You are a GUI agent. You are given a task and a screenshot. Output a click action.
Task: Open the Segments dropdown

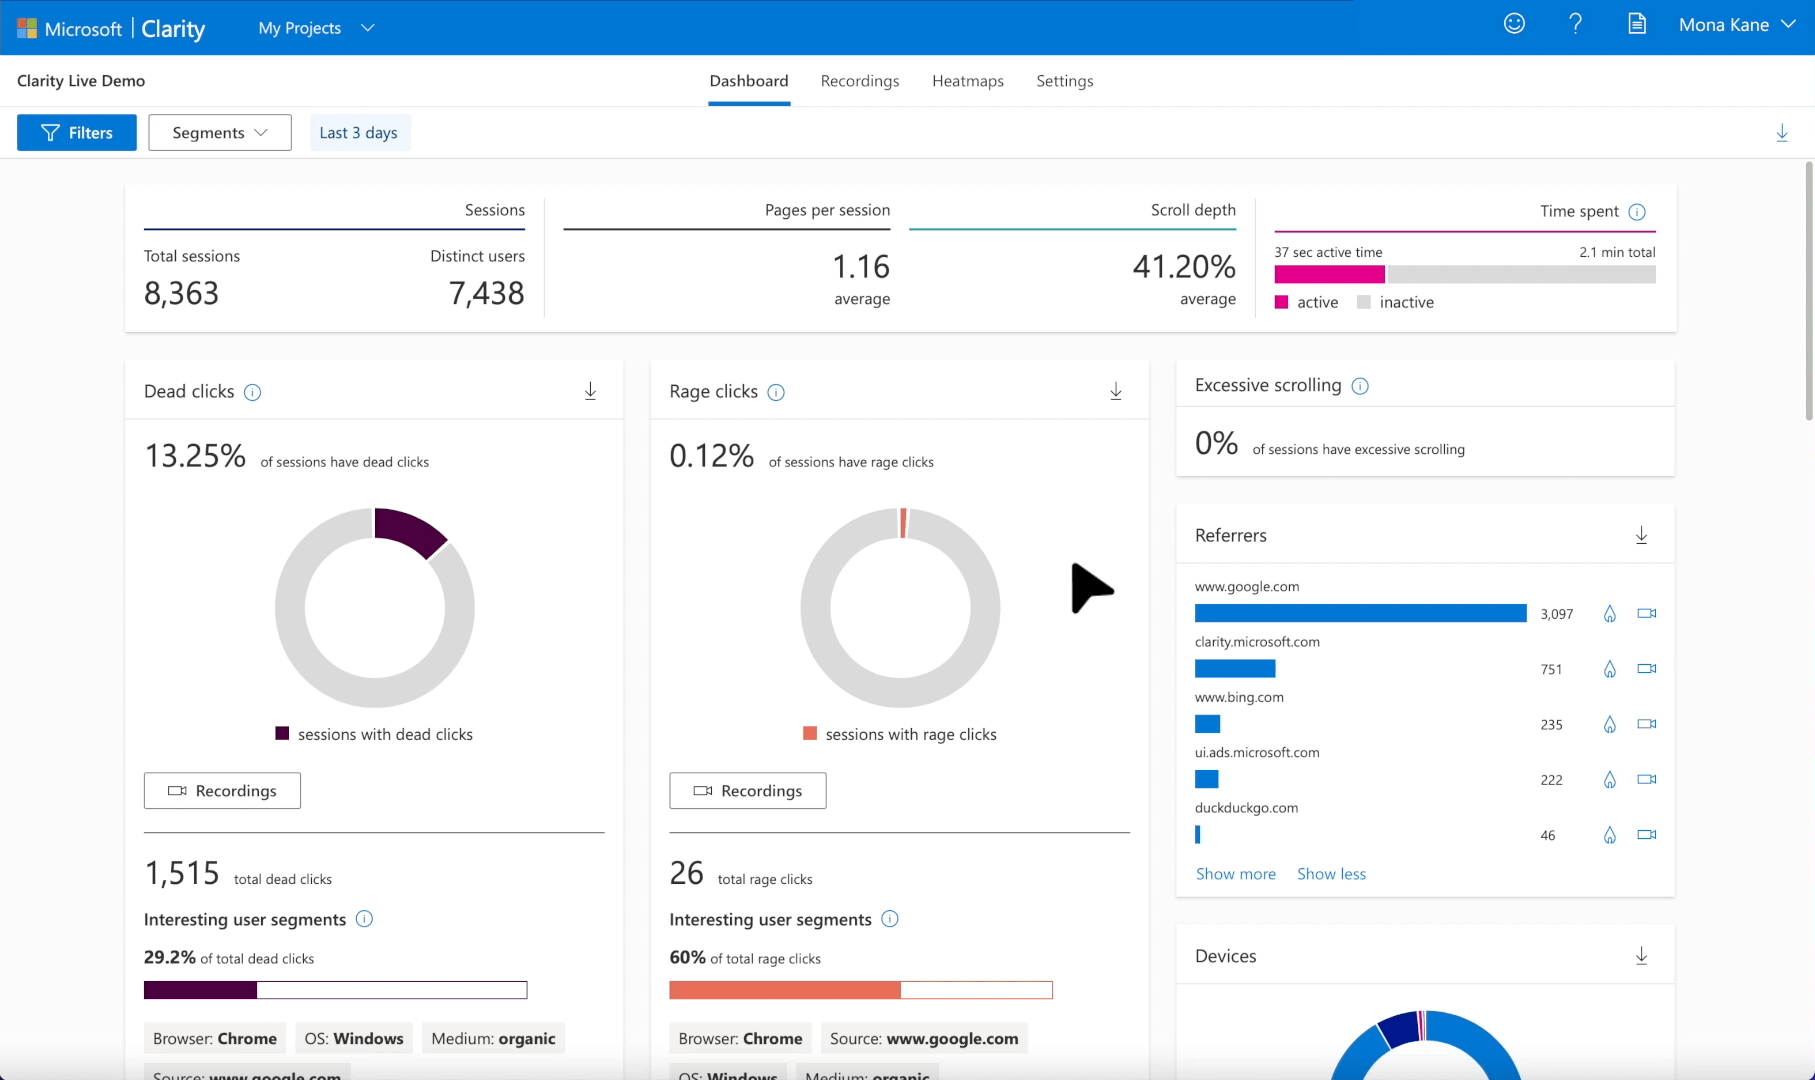tap(220, 133)
